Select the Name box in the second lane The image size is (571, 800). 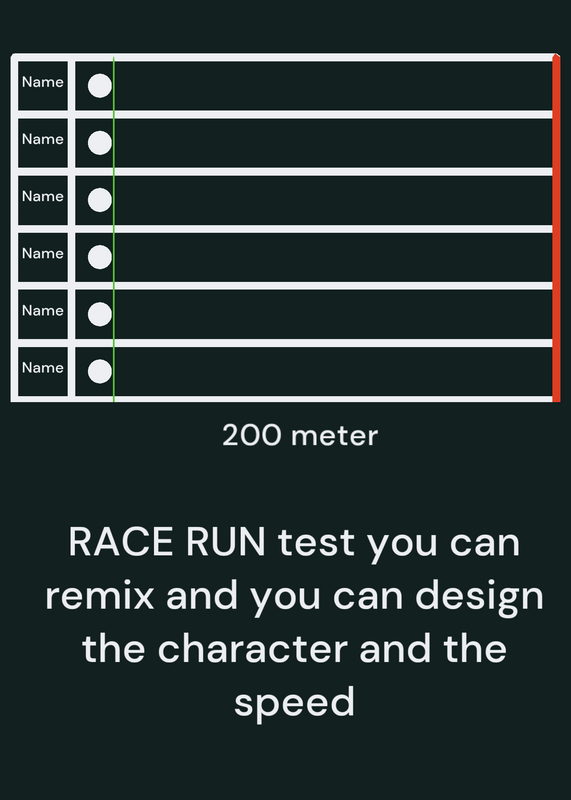pos(43,143)
